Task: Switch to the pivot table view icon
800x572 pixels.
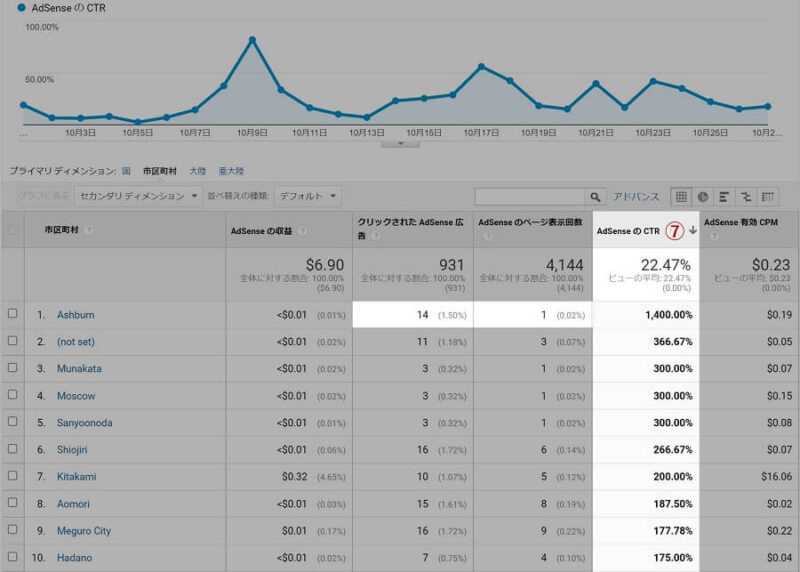Action: tap(768, 196)
